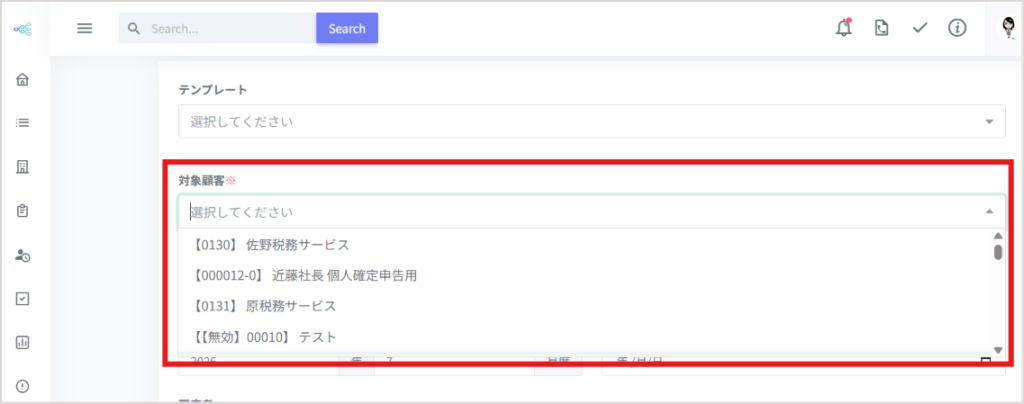The width and height of the screenshot is (1024, 404).
Task: Open the user avatar profile
Action: tap(1009, 28)
